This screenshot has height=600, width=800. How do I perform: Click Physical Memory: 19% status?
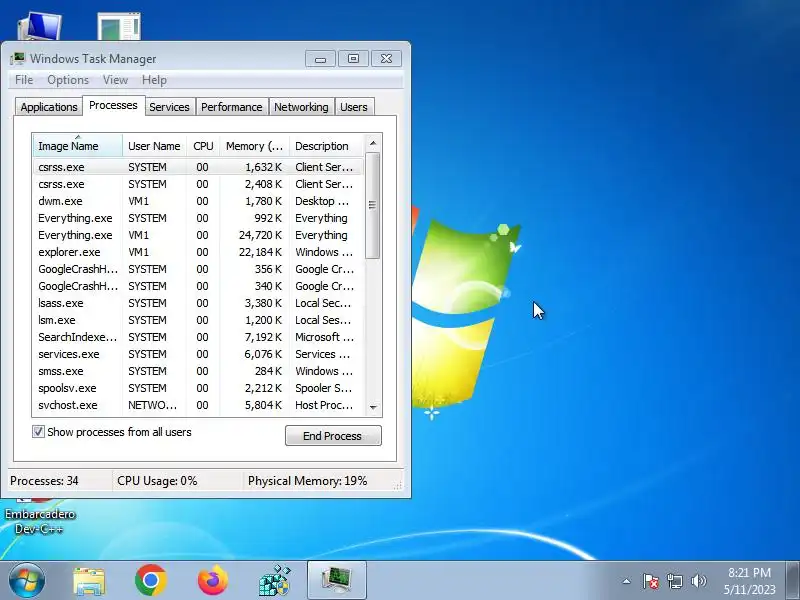(308, 481)
